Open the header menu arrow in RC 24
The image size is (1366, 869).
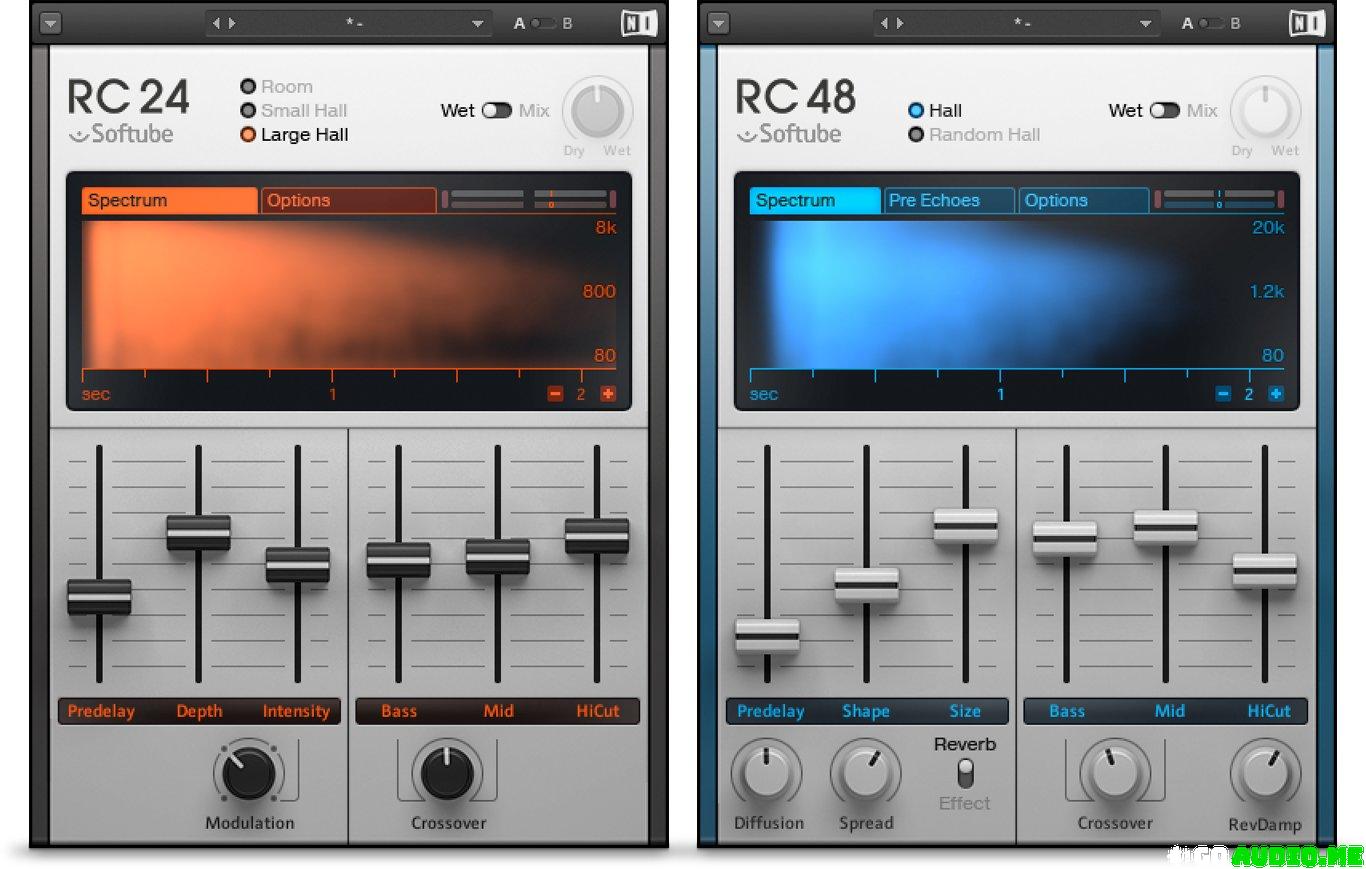point(51,23)
